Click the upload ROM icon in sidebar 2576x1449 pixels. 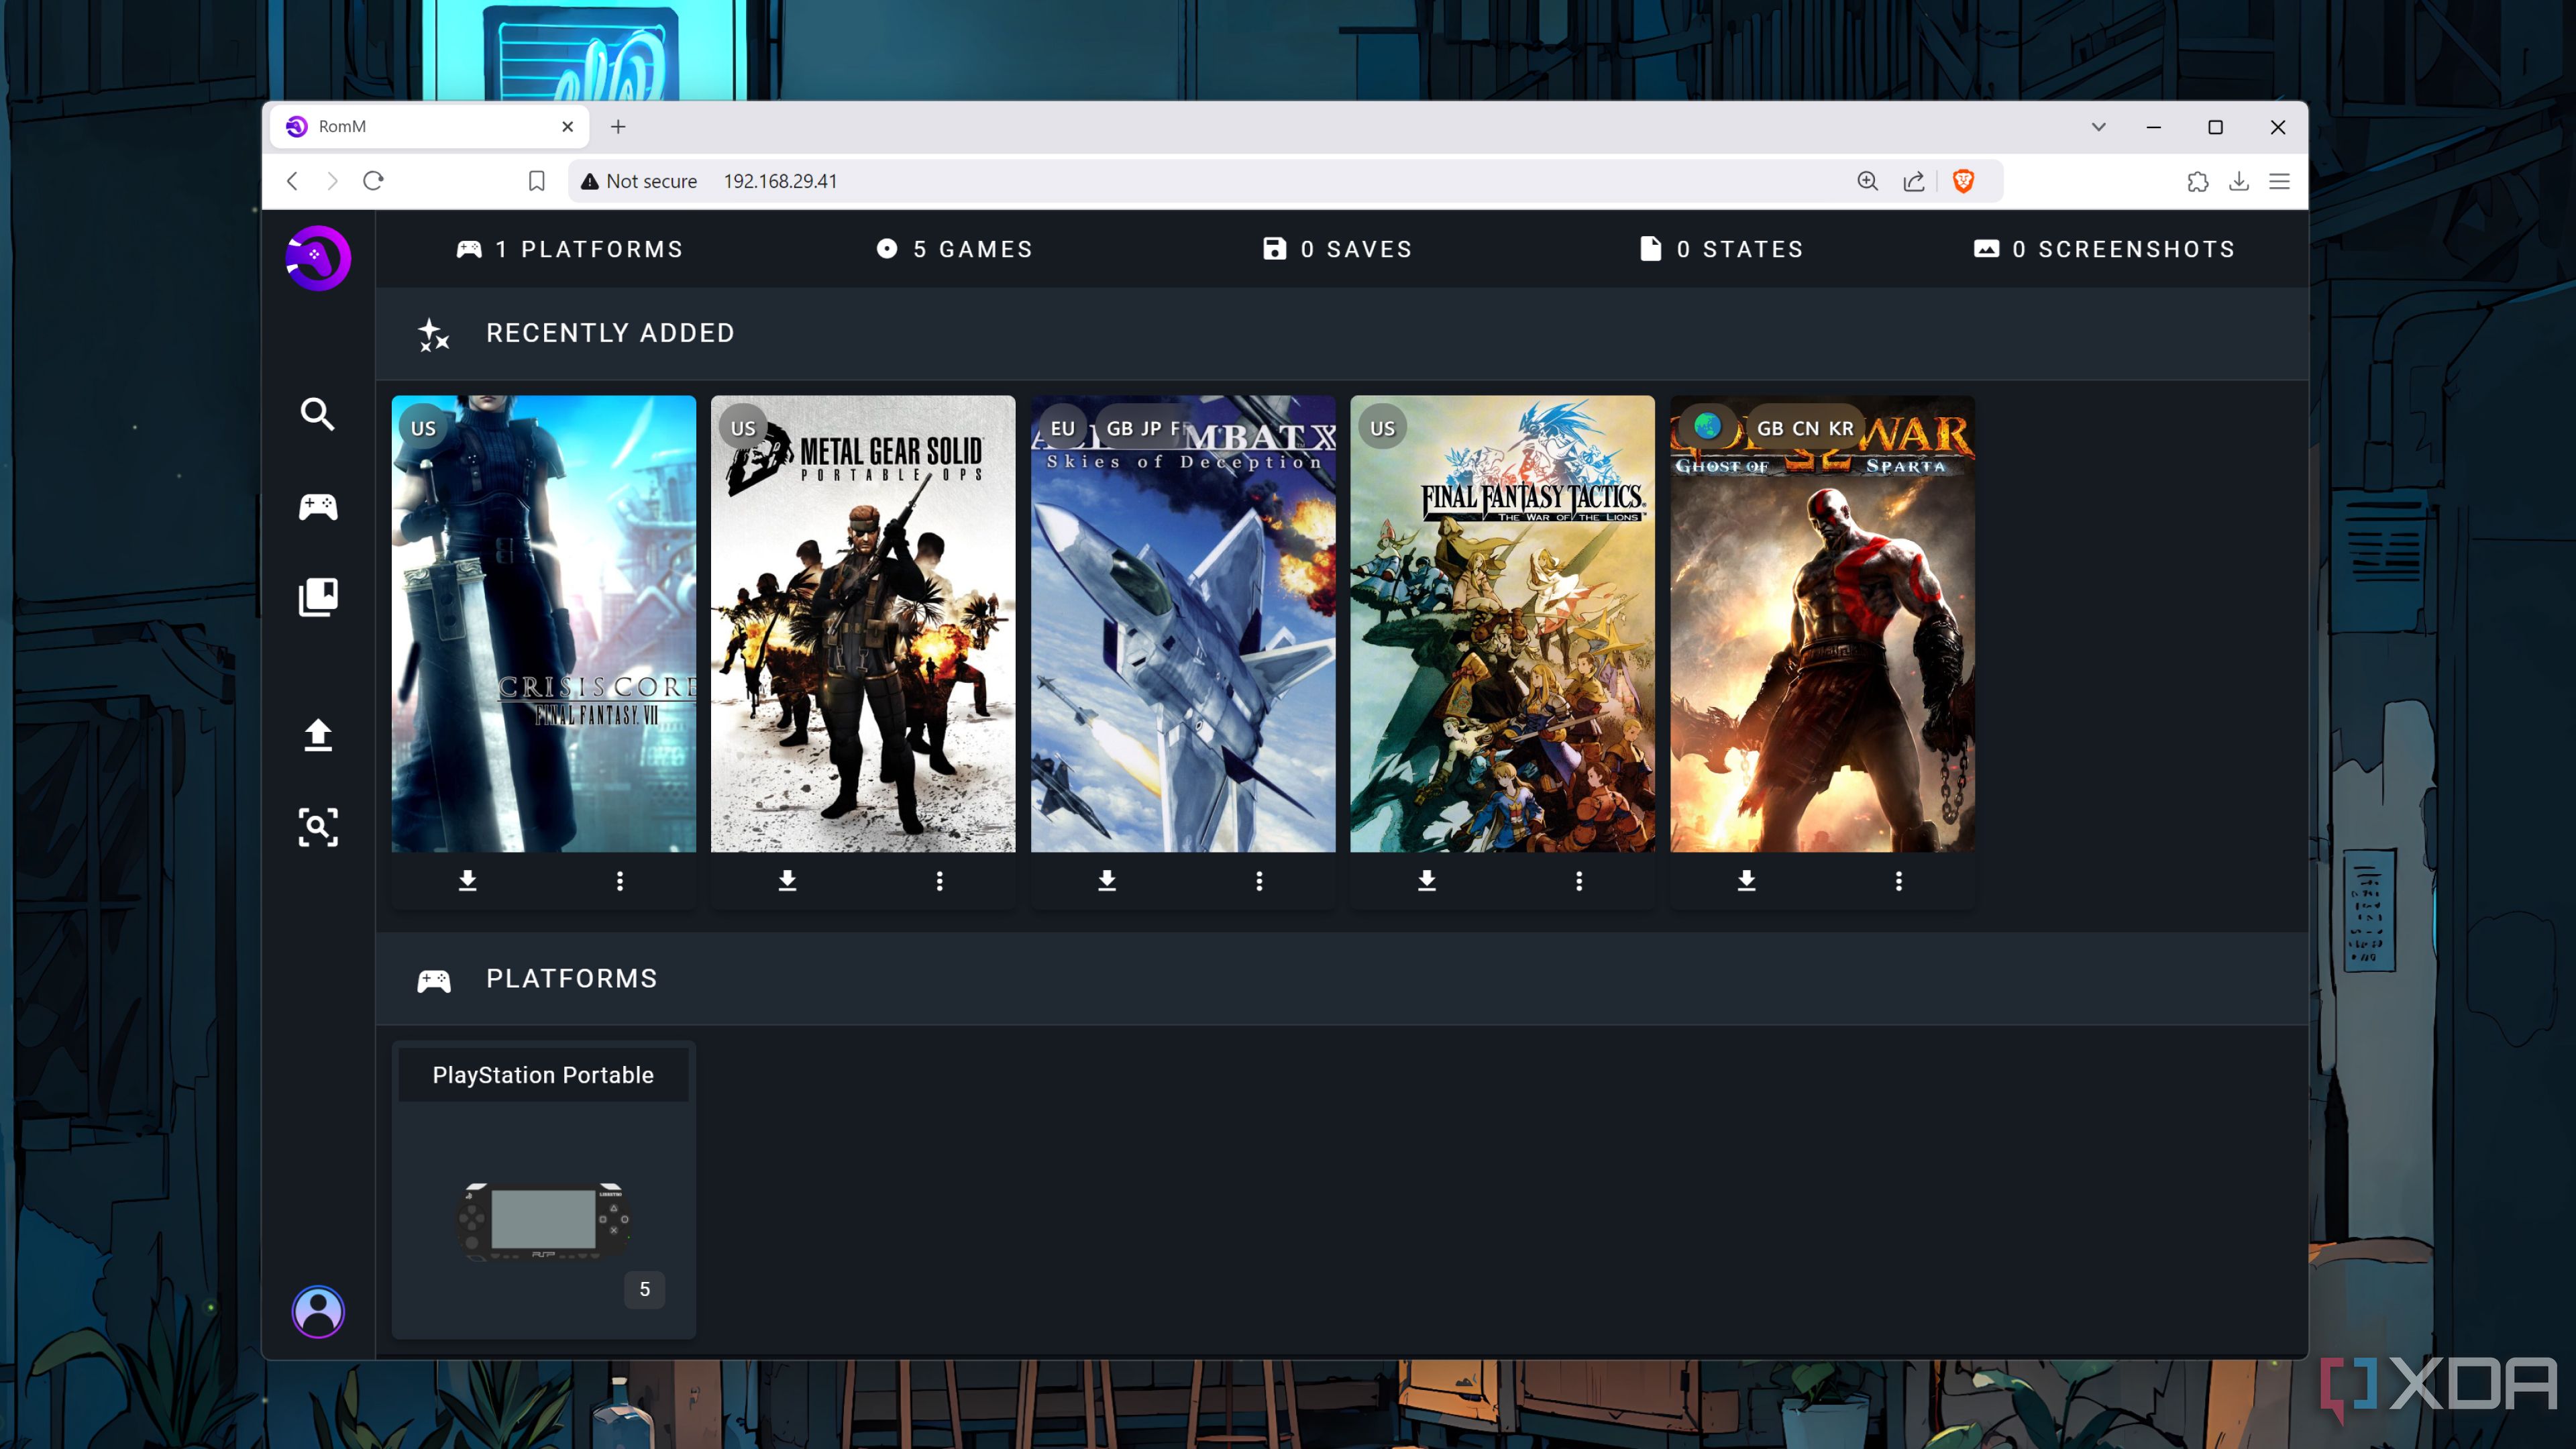coord(319,733)
